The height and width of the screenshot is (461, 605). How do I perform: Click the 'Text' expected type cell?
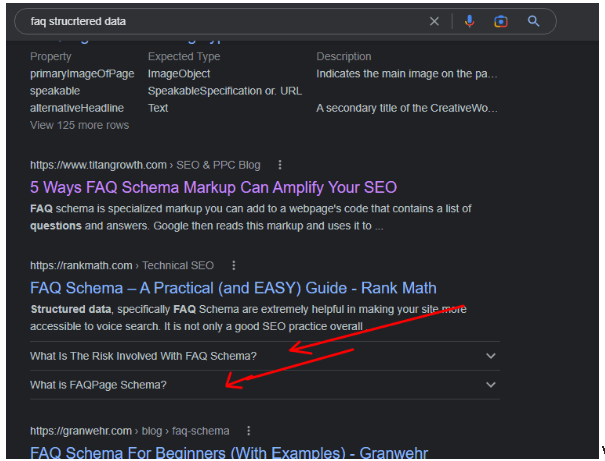[x=158, y=108]
